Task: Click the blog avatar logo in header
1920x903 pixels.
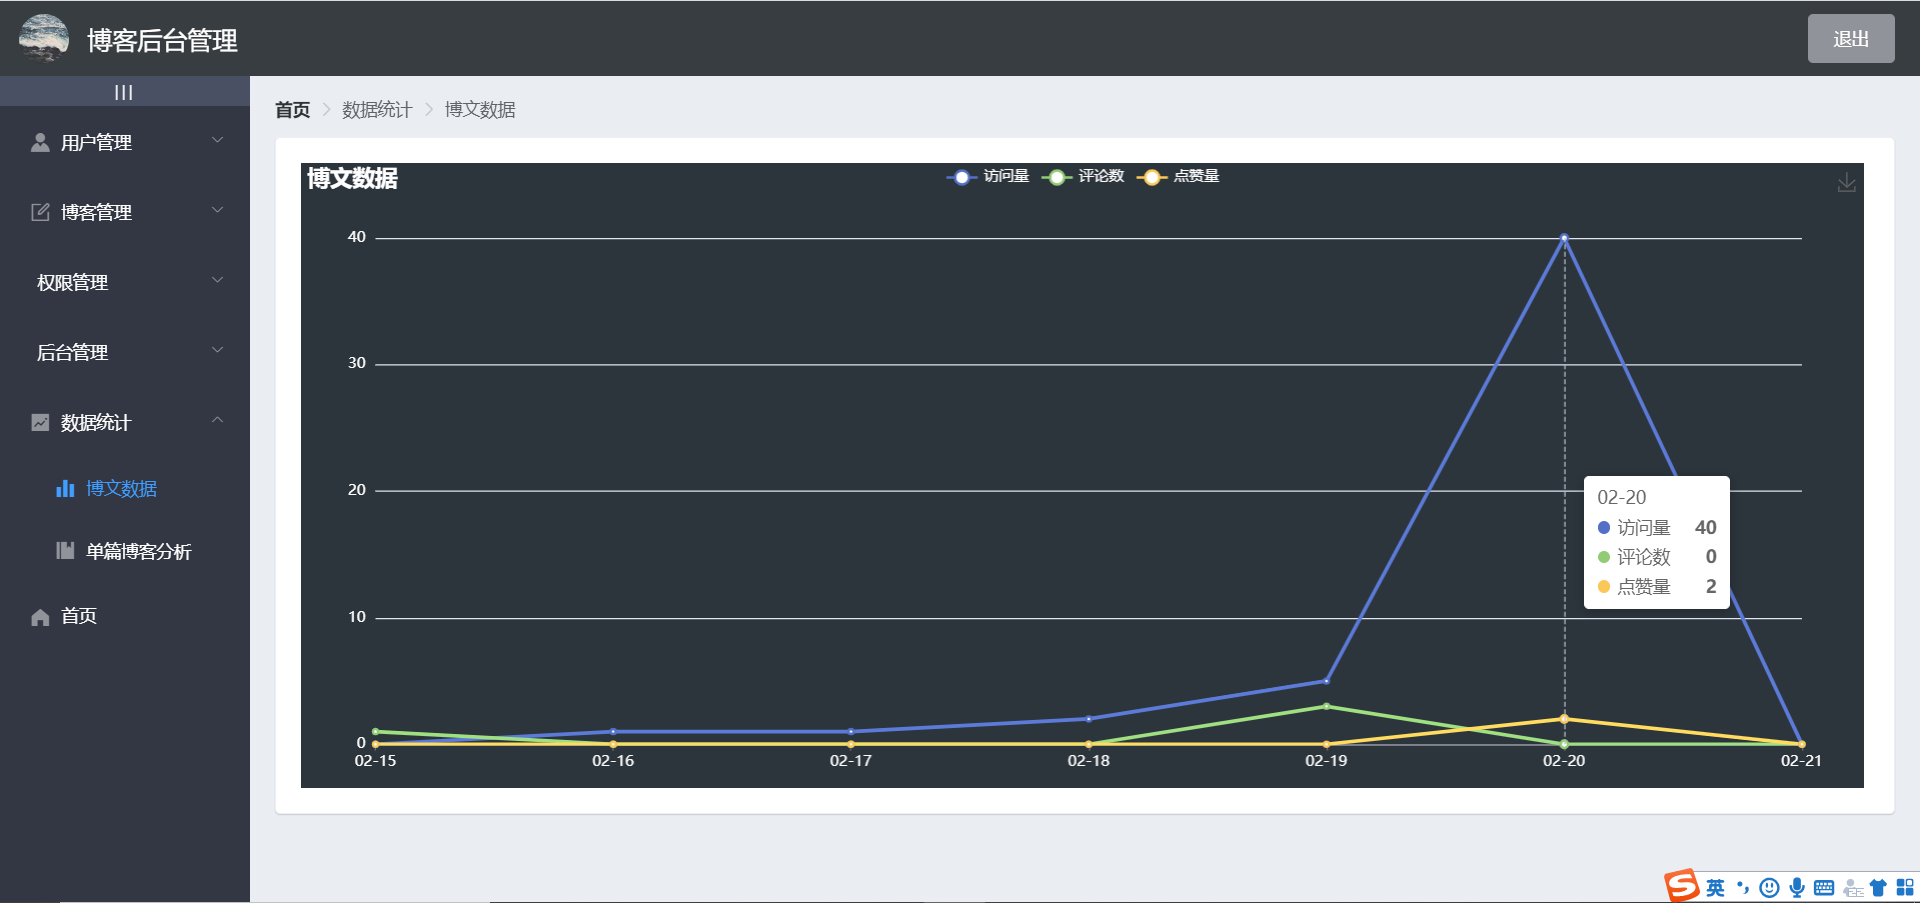Action: 44,38
